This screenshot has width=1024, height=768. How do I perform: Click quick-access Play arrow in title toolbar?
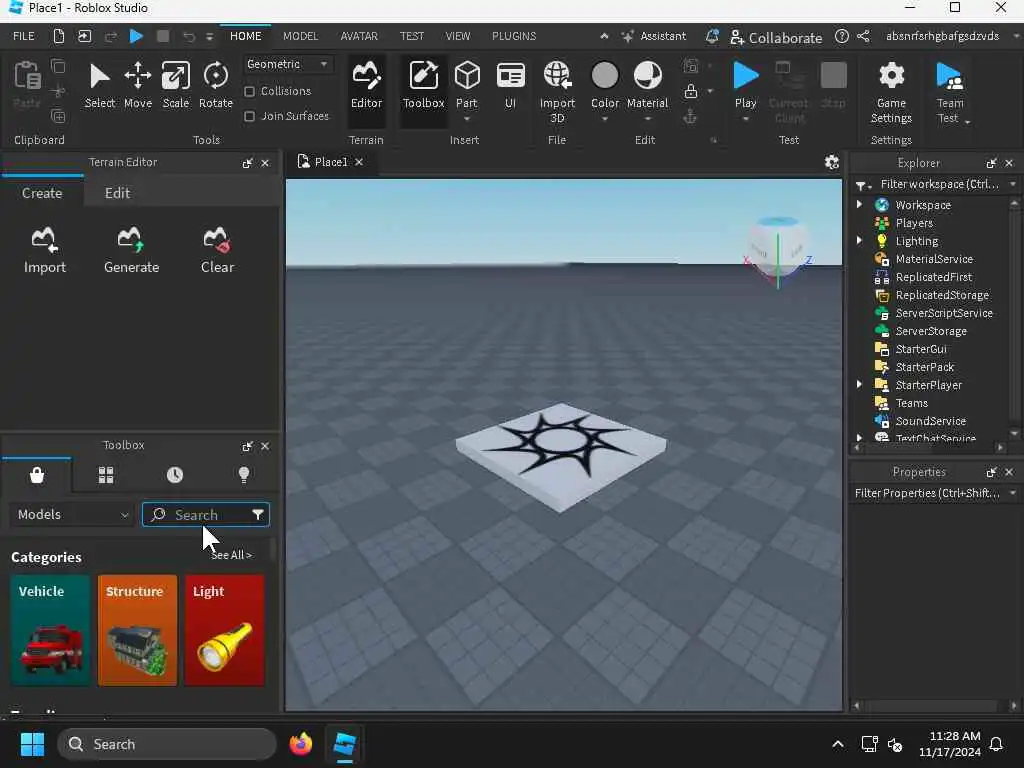coord(136,37)
